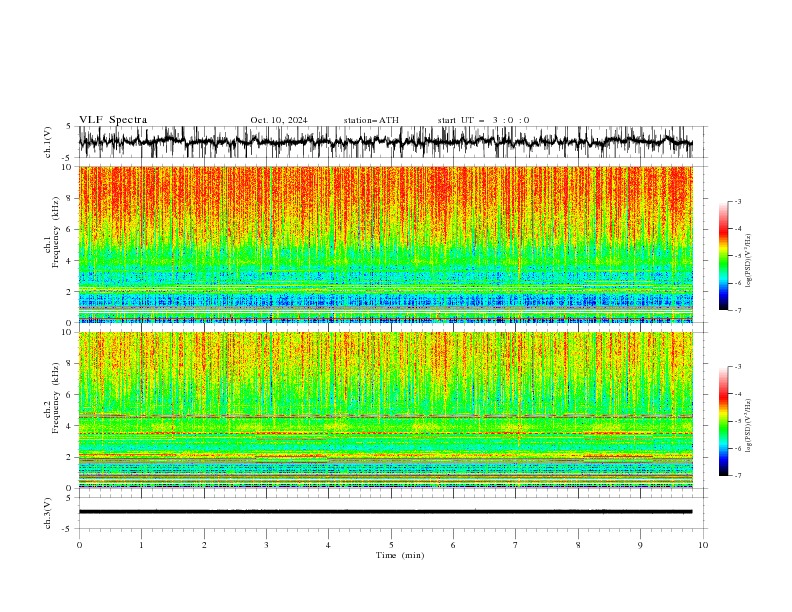Click the ch.2 spectrogram color scale bar
The width and height of the screenshot is (792, 612).
(723, 421)
